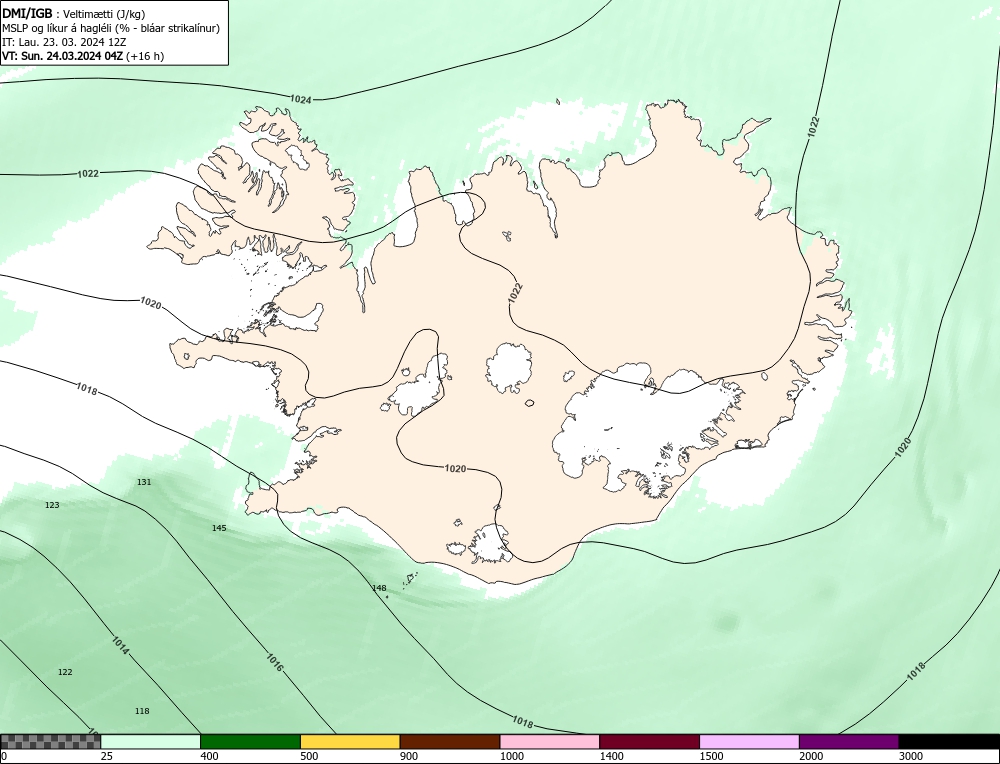
Task: Pick the pink 1000–1400 legend swatch
Action: click(x=550, y=741)
